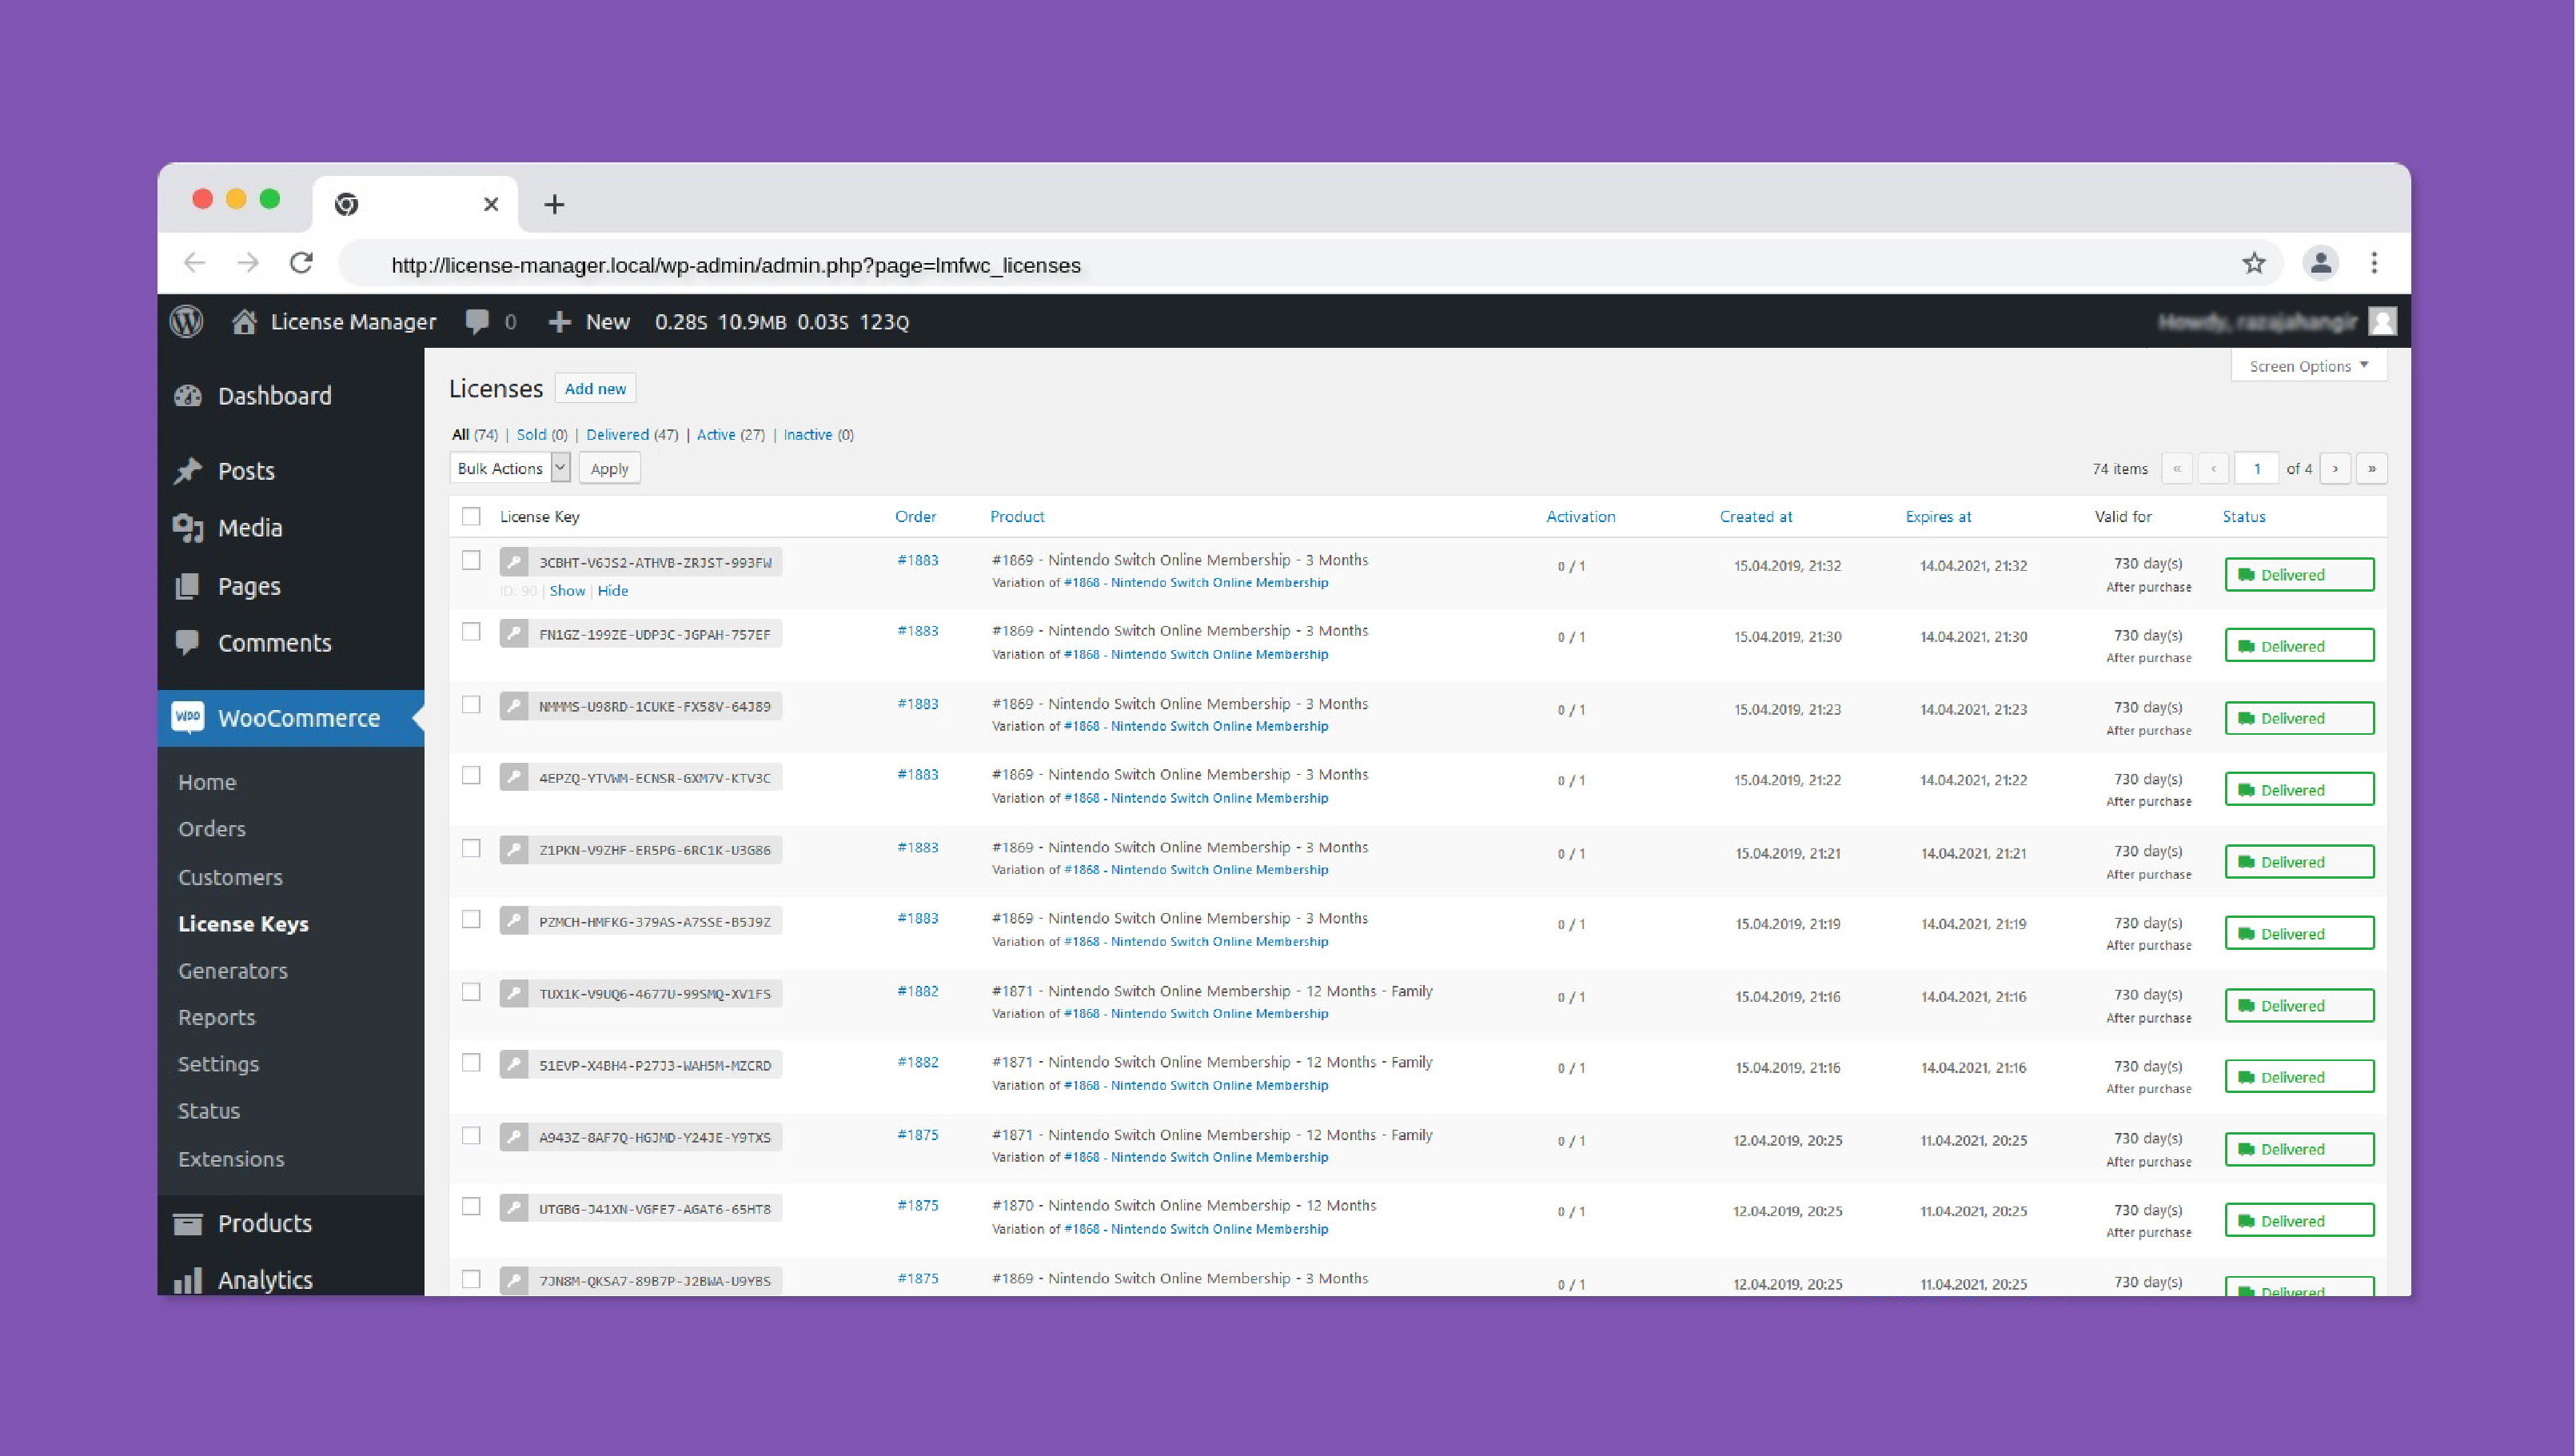Click the Products sidebar icon
The width and height of the screenshot is (2576, 1456).
tap(191, 1223)
